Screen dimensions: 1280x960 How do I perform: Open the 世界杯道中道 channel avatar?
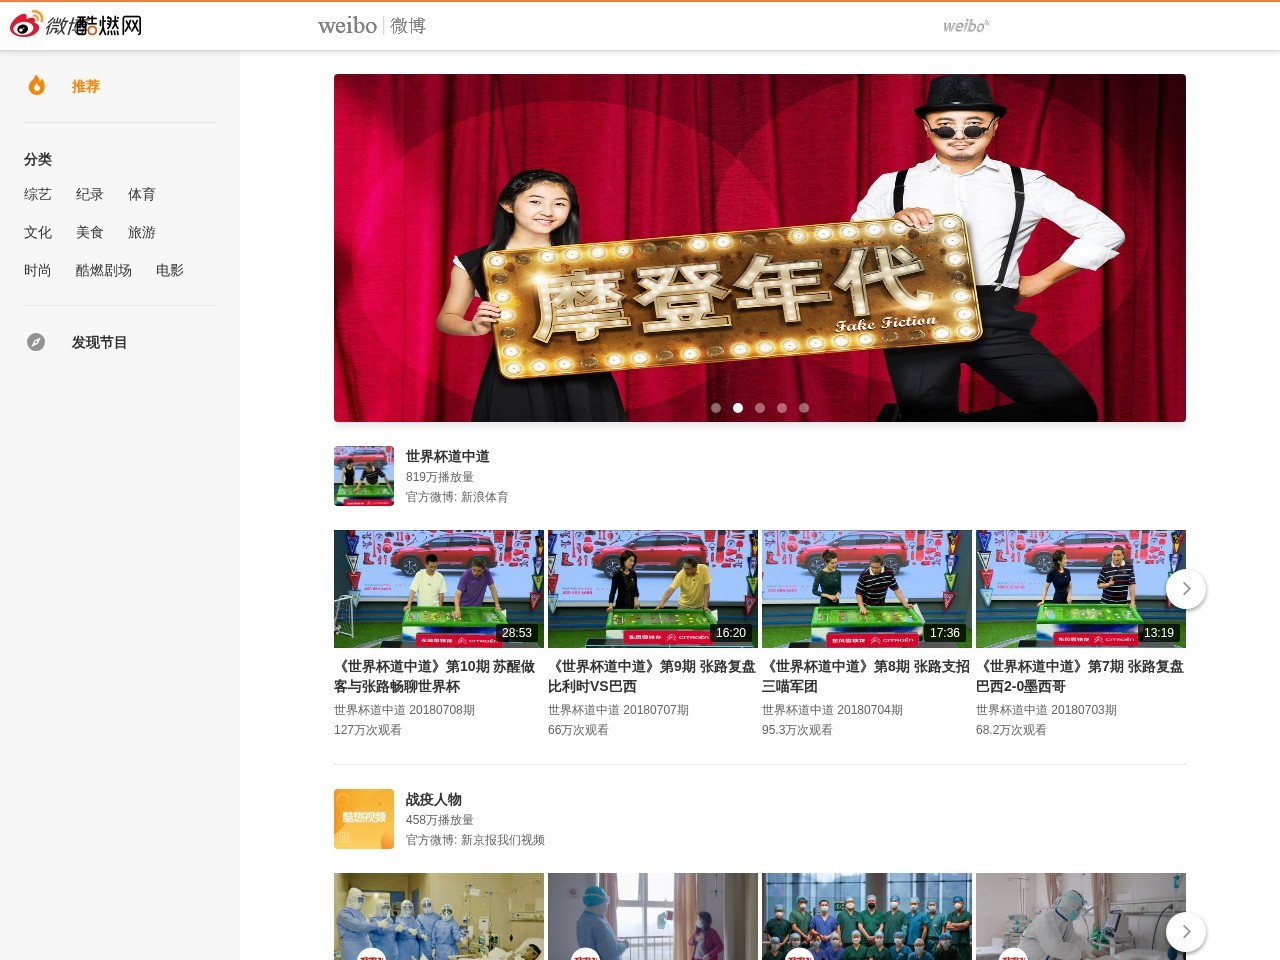click(364, 476)
